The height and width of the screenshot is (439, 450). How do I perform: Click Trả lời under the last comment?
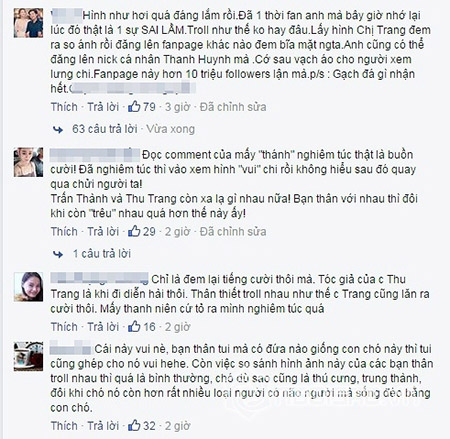tap(103, 426)
